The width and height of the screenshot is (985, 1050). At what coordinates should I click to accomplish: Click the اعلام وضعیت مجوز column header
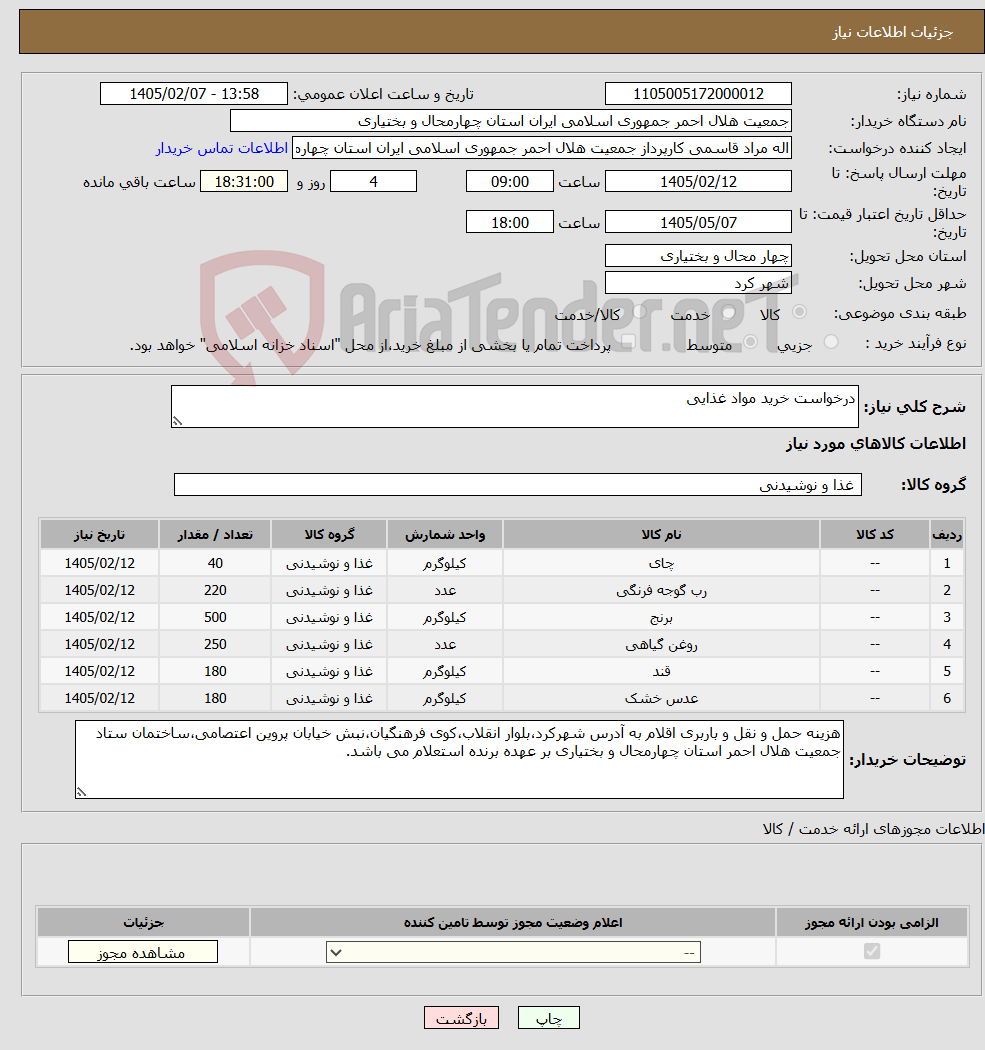tap(513, 922)
